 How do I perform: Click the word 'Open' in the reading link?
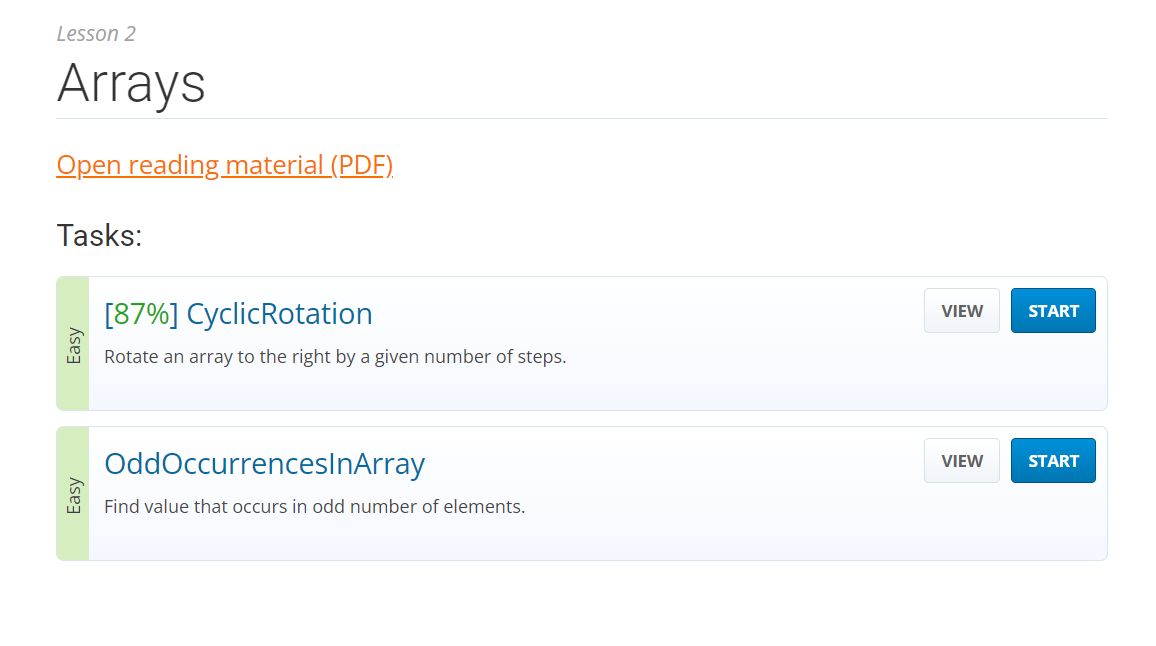[89, 165]
